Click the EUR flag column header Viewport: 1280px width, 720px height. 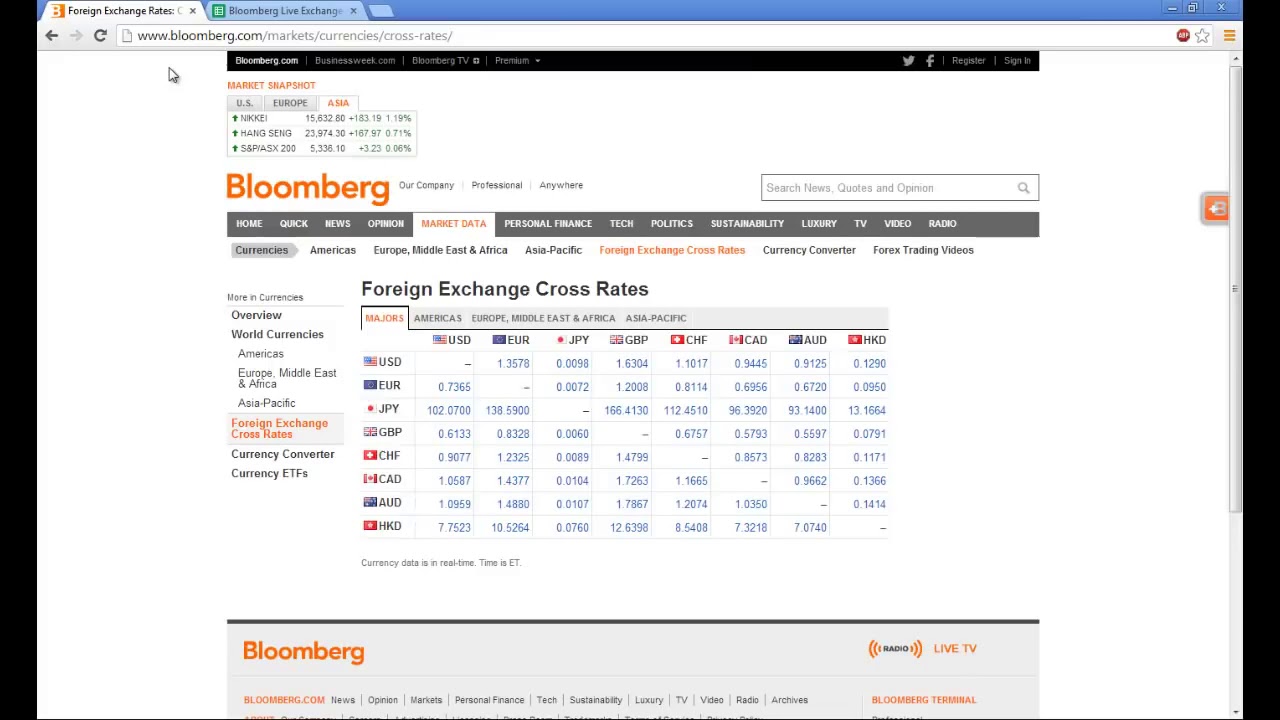coord(511,340)
